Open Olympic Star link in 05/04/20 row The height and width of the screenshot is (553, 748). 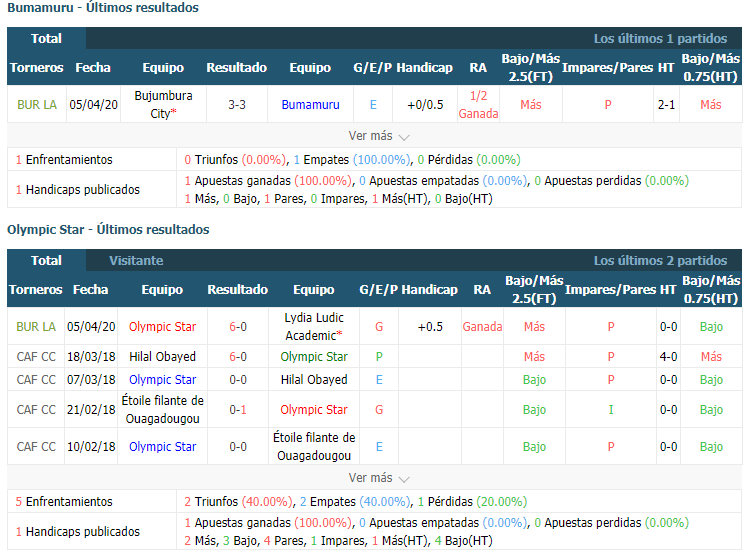click(x=162, y=327)
